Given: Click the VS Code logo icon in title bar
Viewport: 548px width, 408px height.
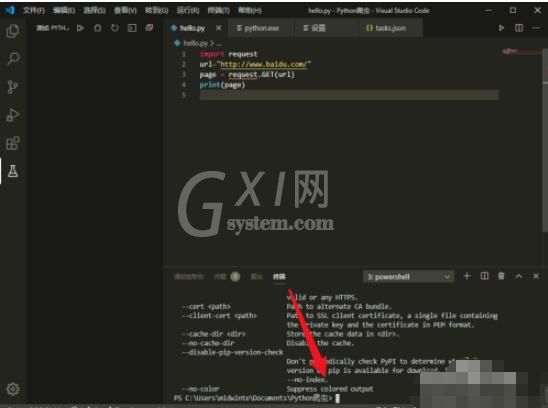Looking at the screenshot, I should (10, 10).
